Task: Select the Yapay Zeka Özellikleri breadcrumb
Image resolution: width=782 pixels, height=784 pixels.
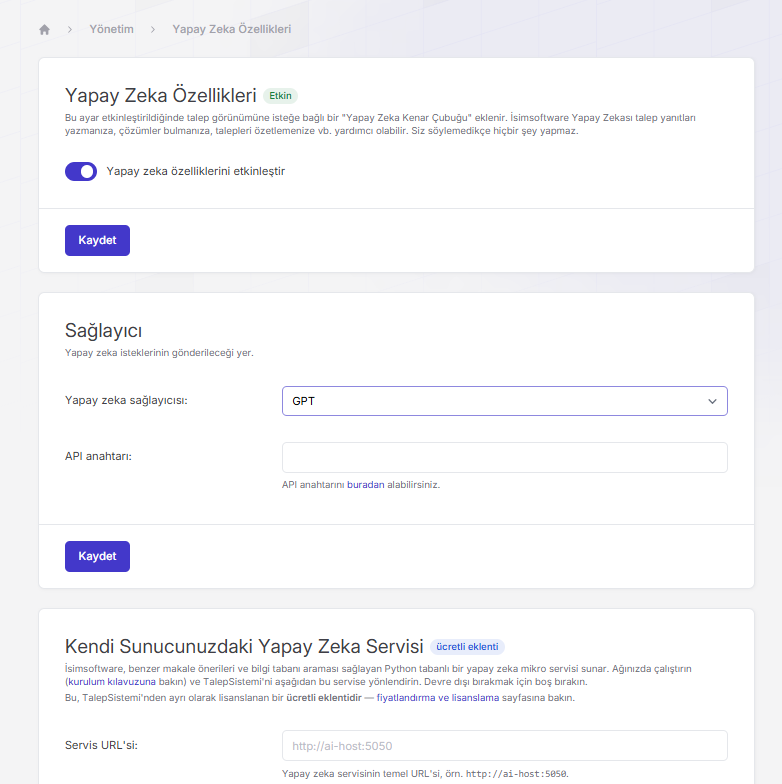Action: (x=232, y=29)
